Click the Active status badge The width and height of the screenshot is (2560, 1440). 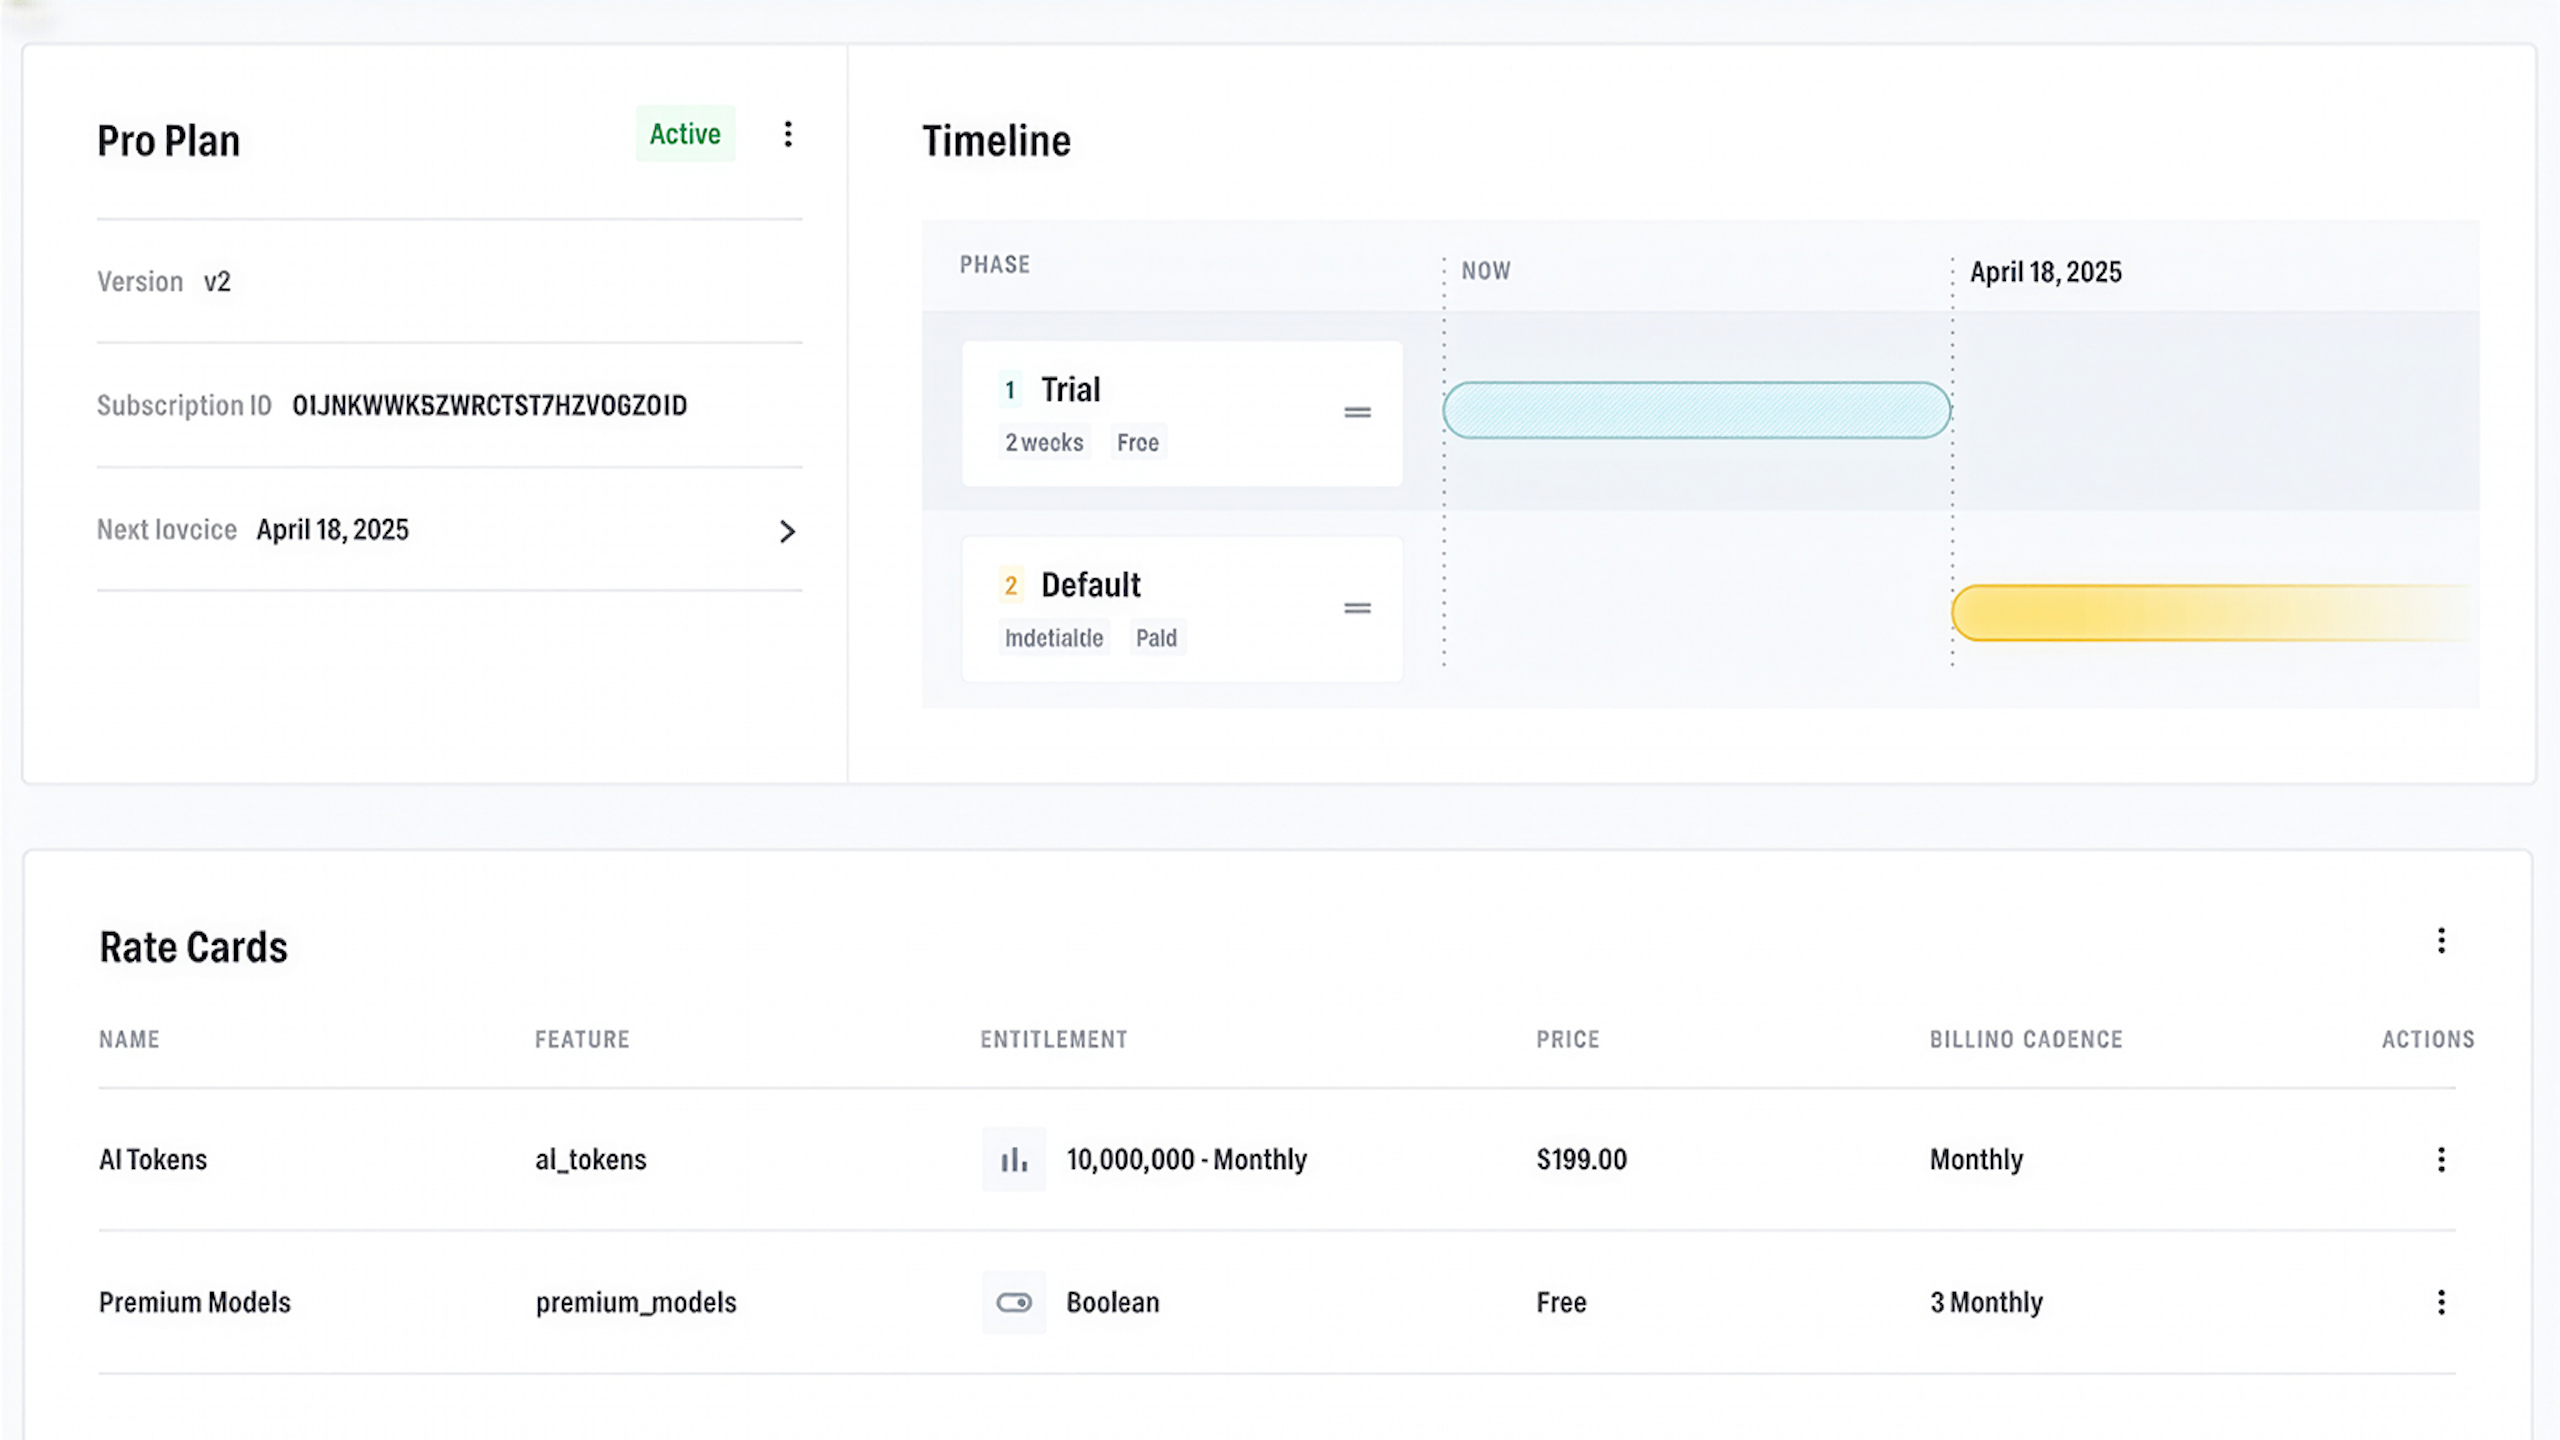point(685,134)
